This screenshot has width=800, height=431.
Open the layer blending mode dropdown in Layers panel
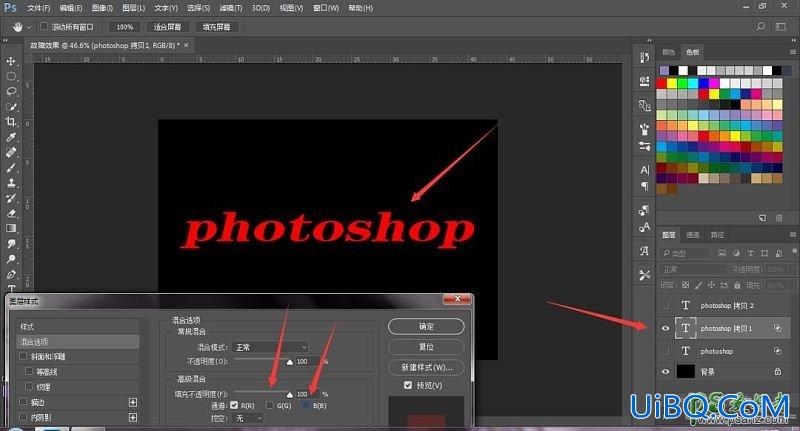[693, 269]
